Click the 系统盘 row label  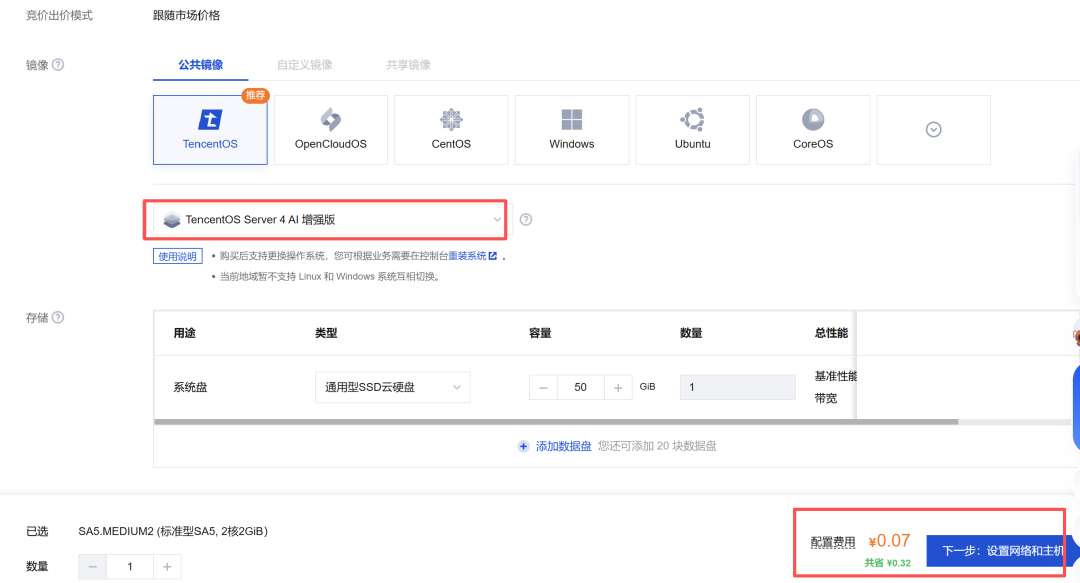coord(190,387)
